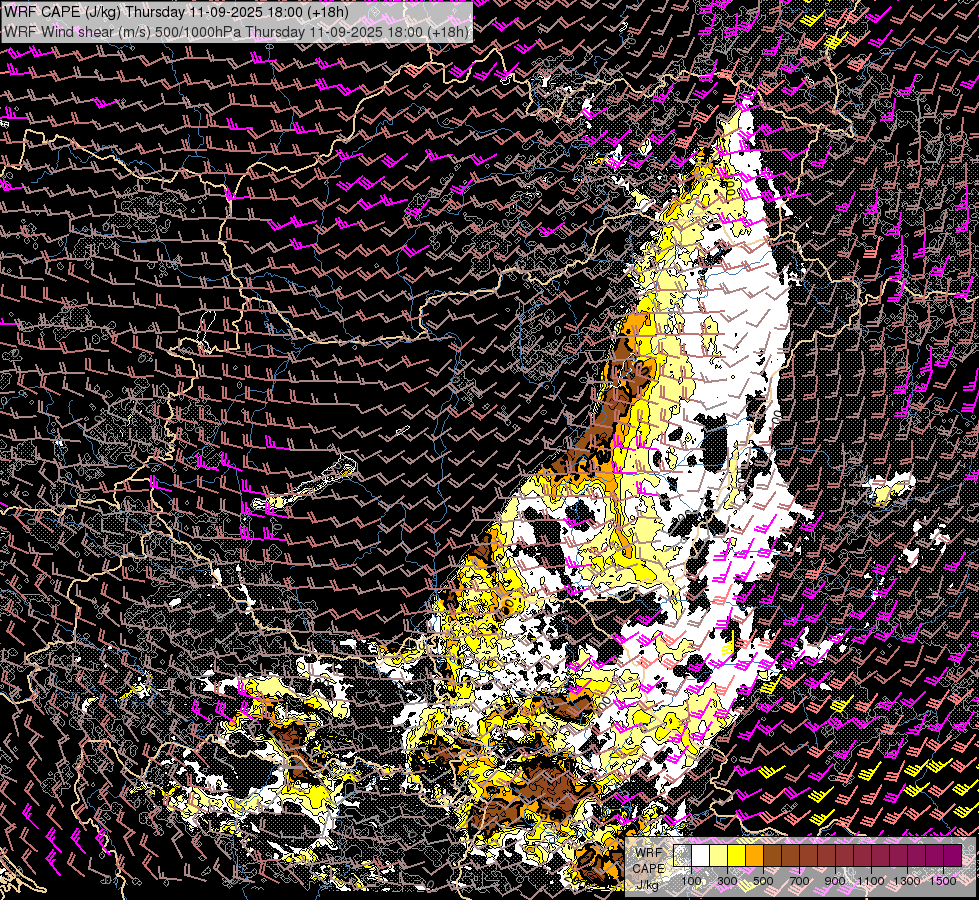Select the rightmost purple swatch in the CAPE legend
Screen dimensions: 979x900
[952, 855]
